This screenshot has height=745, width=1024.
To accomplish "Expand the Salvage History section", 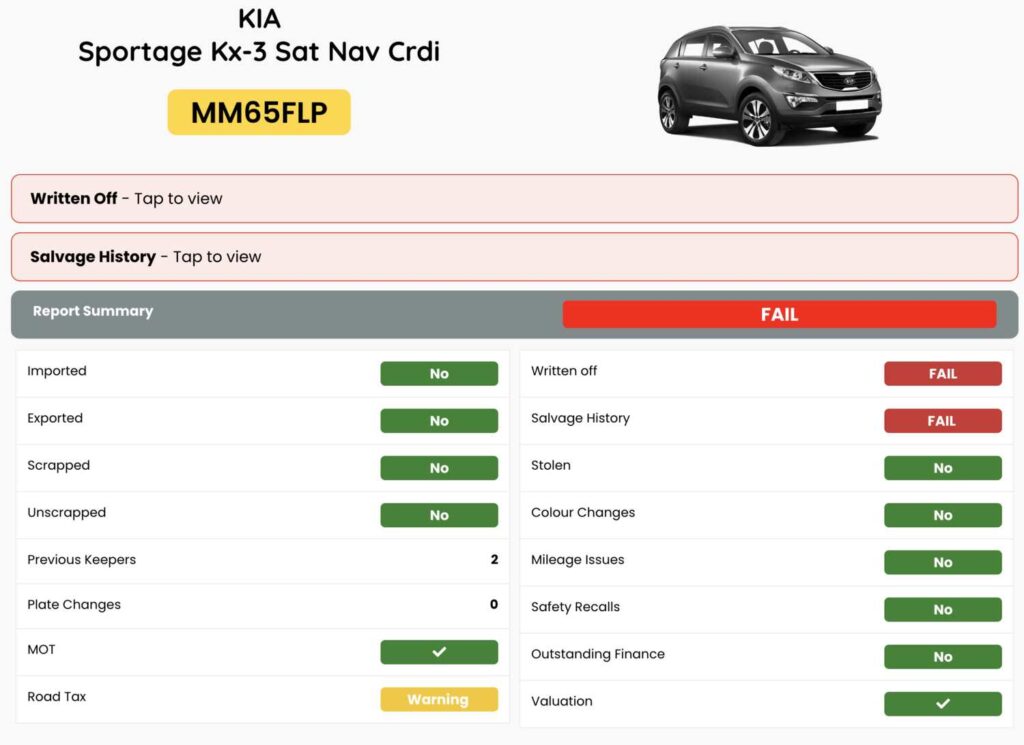I will click(x=512, y=256).
